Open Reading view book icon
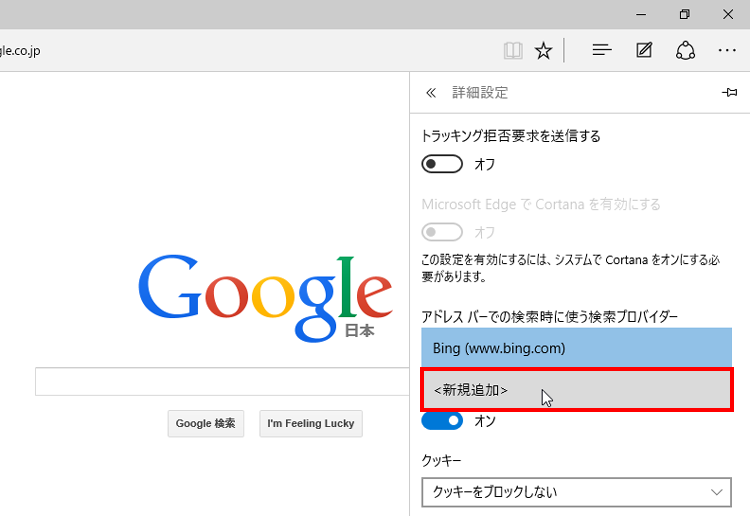Screen dimensions: 750x516 coord(513,50)
